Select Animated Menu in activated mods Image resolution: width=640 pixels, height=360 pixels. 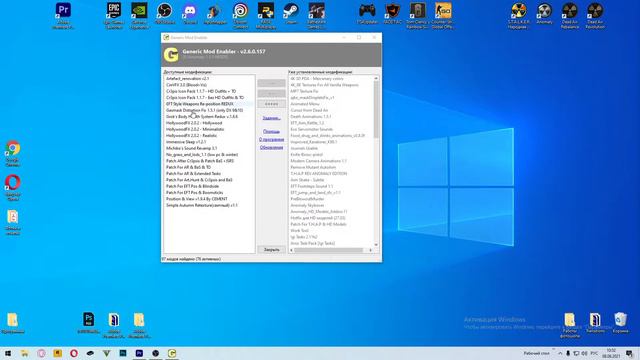[x=305, y=104]
